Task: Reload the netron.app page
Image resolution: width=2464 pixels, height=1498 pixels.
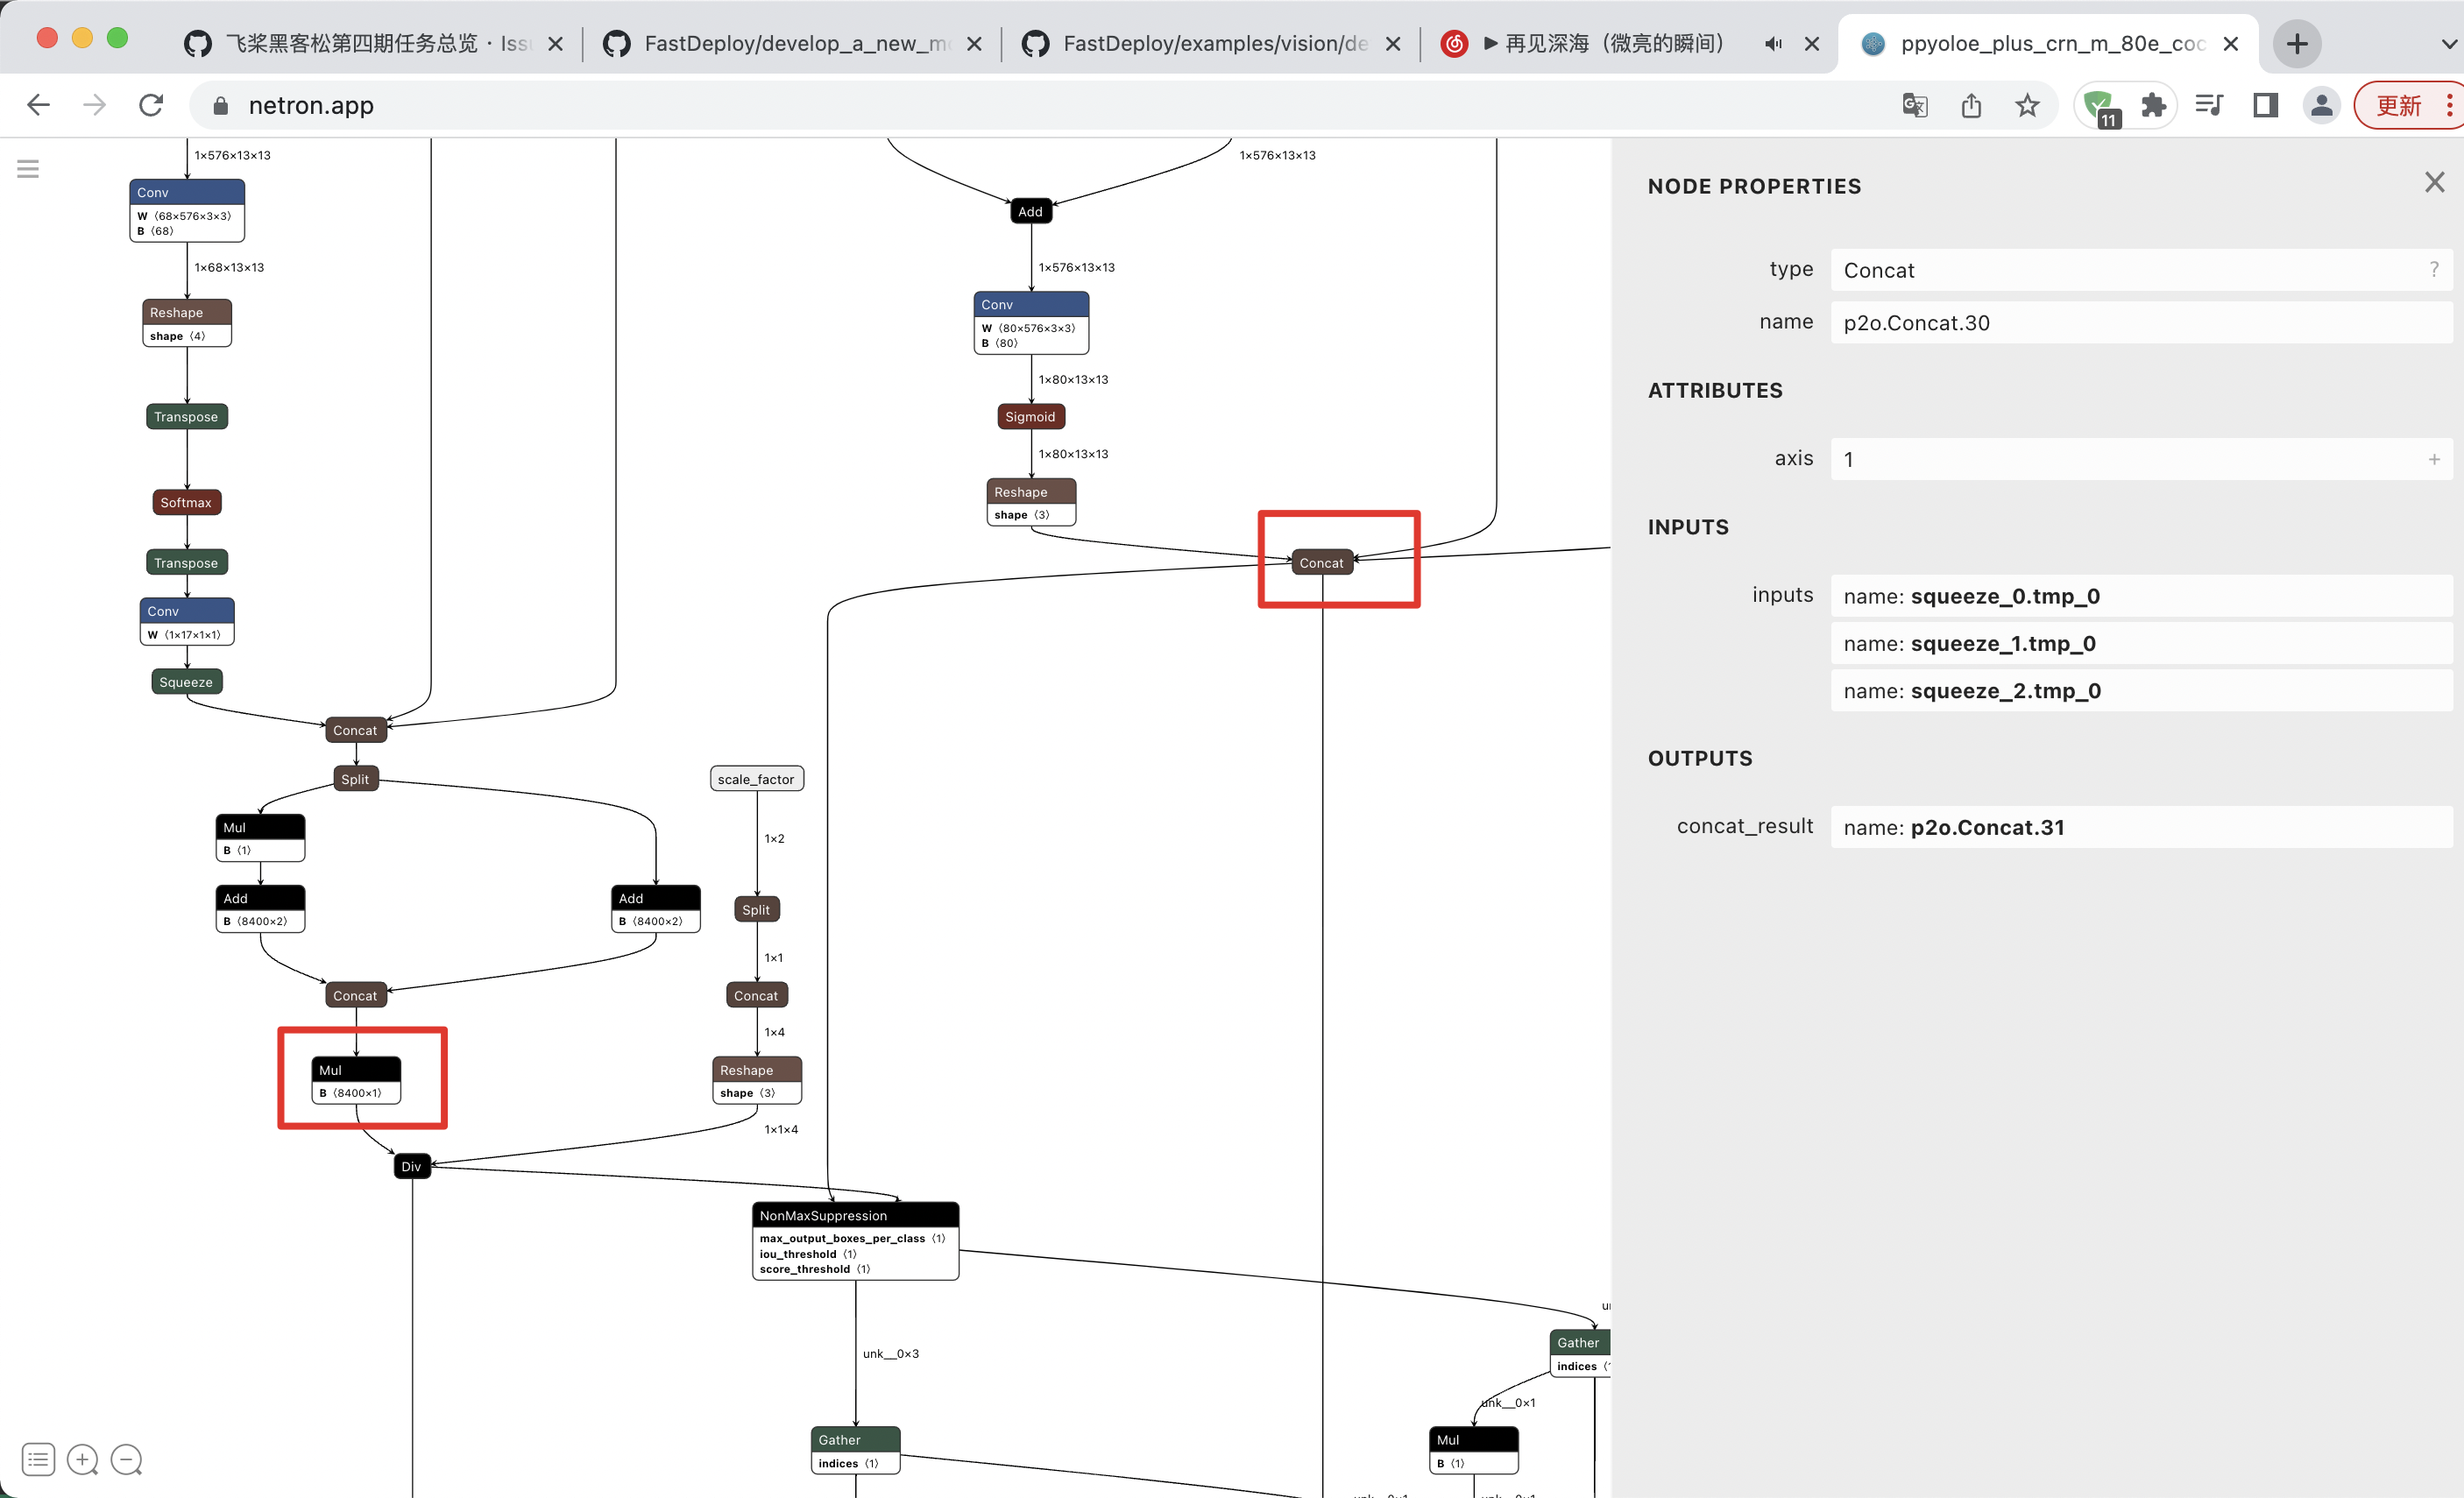Action: (151, 105)
